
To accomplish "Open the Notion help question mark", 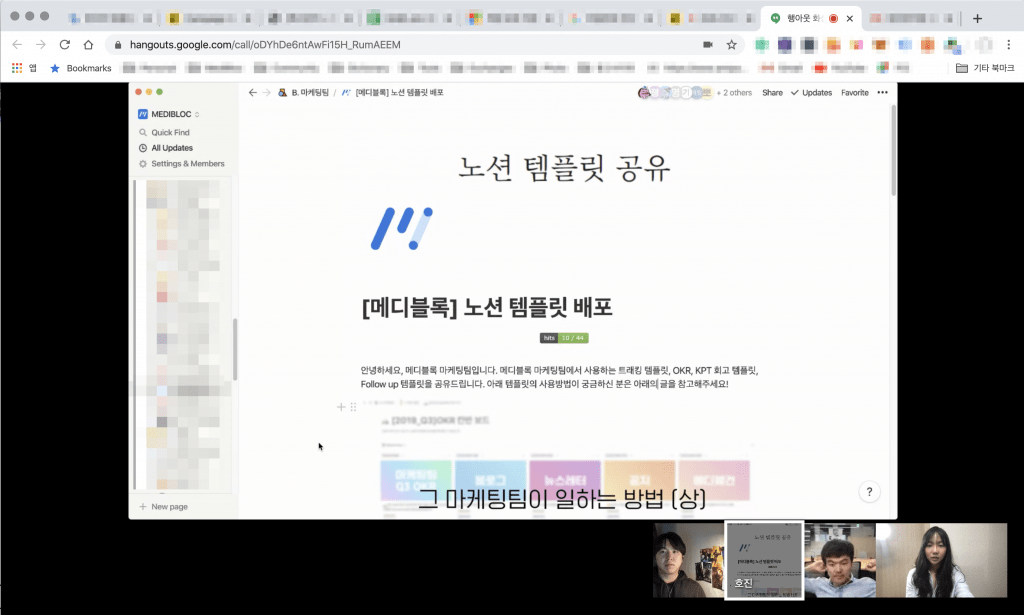I will (869, 492).
